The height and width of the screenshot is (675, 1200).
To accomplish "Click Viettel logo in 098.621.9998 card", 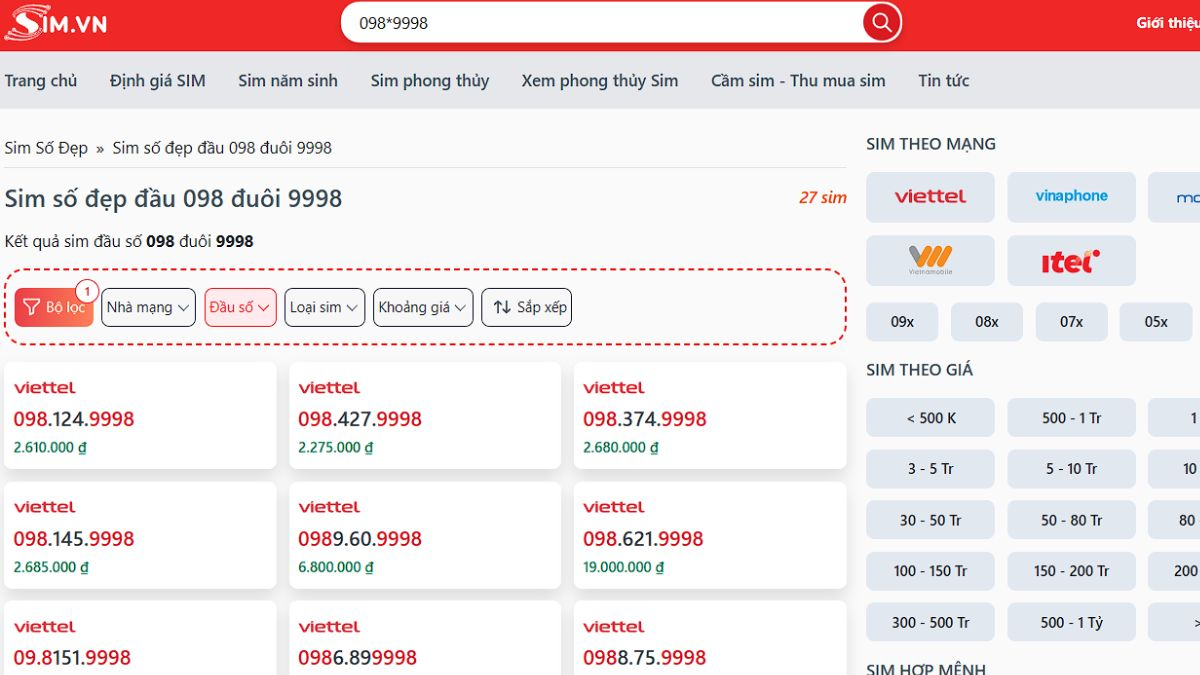I will pos(614,508).
